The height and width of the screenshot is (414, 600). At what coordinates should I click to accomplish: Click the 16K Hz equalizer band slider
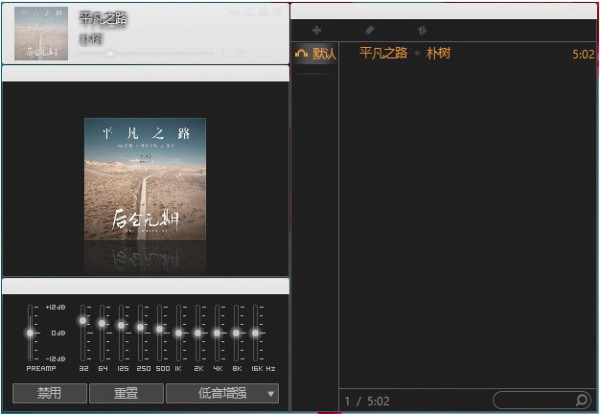pos(256,332)
